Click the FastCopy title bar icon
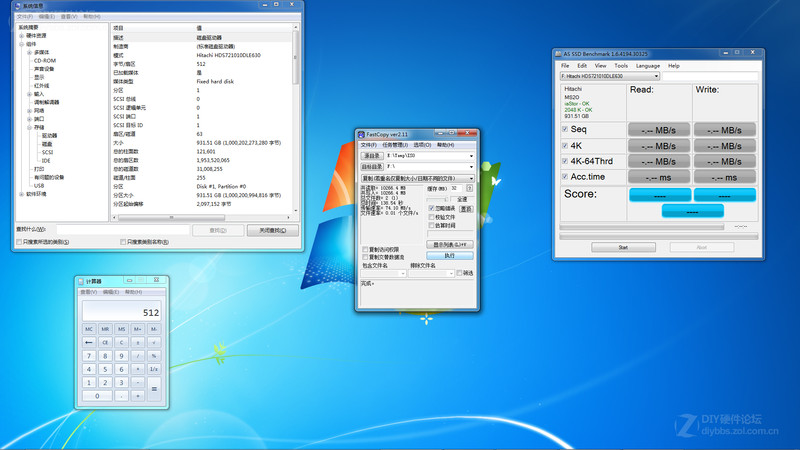The width and height of the screenshot is (800, 450). point(362,134)
